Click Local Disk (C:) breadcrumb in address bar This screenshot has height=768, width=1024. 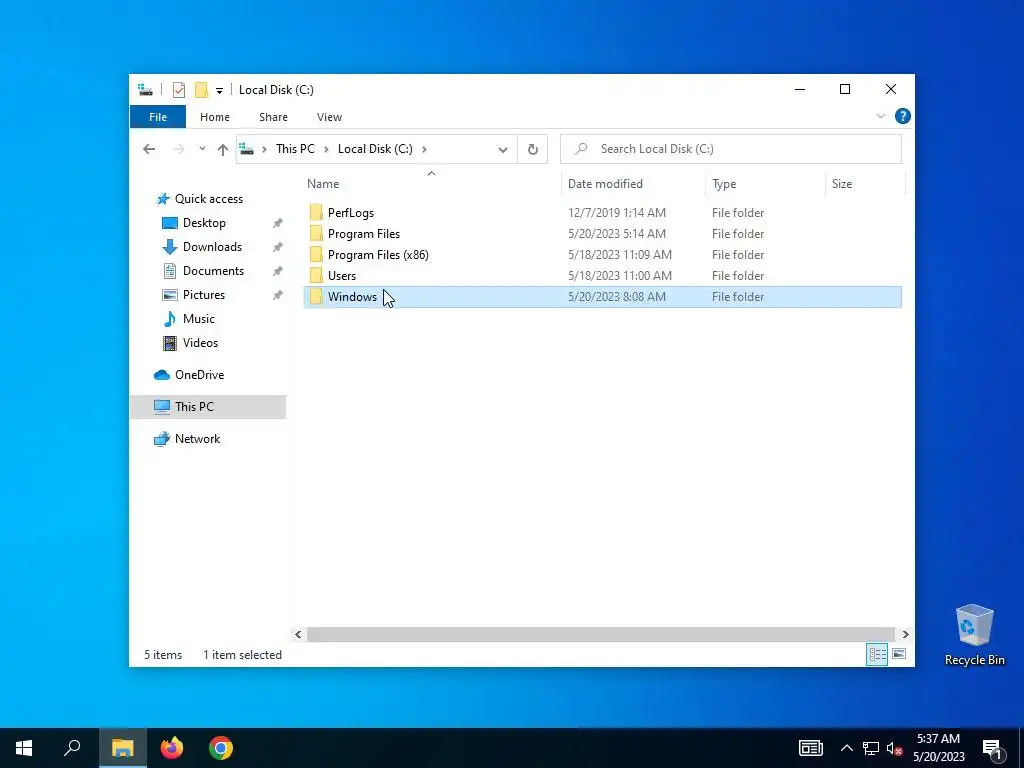coord(375,149)
